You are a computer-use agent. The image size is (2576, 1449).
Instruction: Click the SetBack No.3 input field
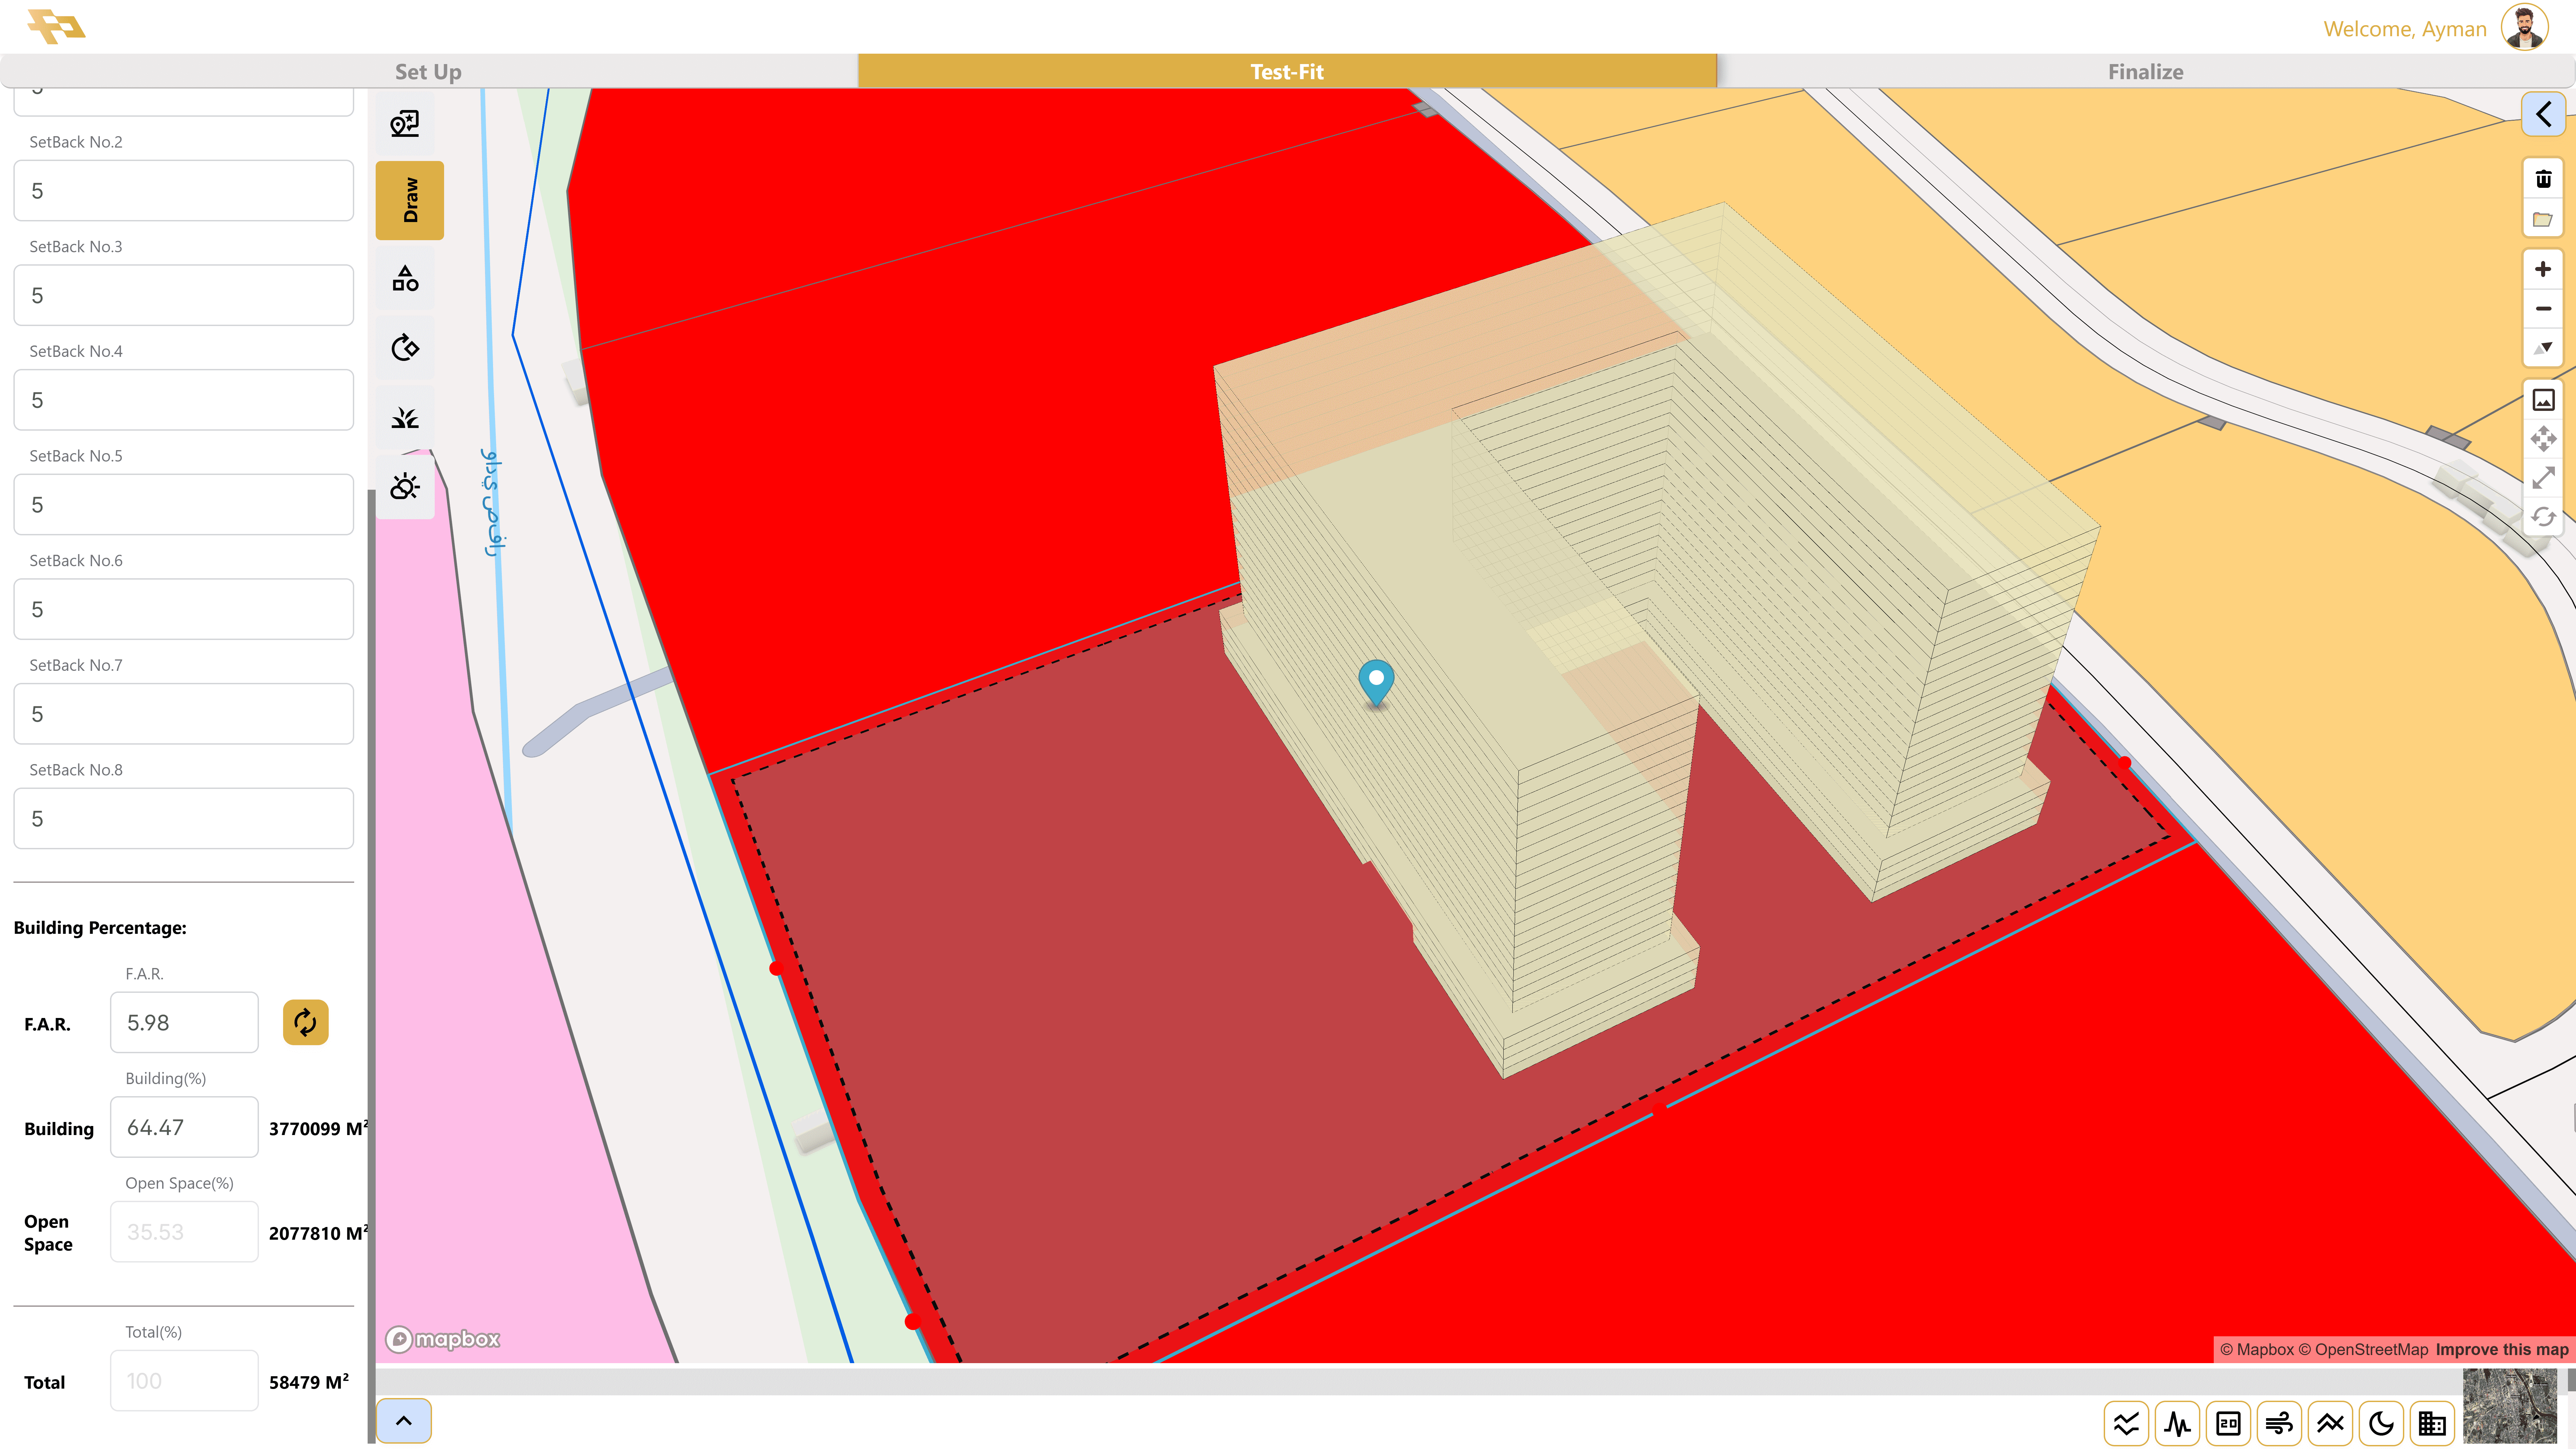coord(184,295)
